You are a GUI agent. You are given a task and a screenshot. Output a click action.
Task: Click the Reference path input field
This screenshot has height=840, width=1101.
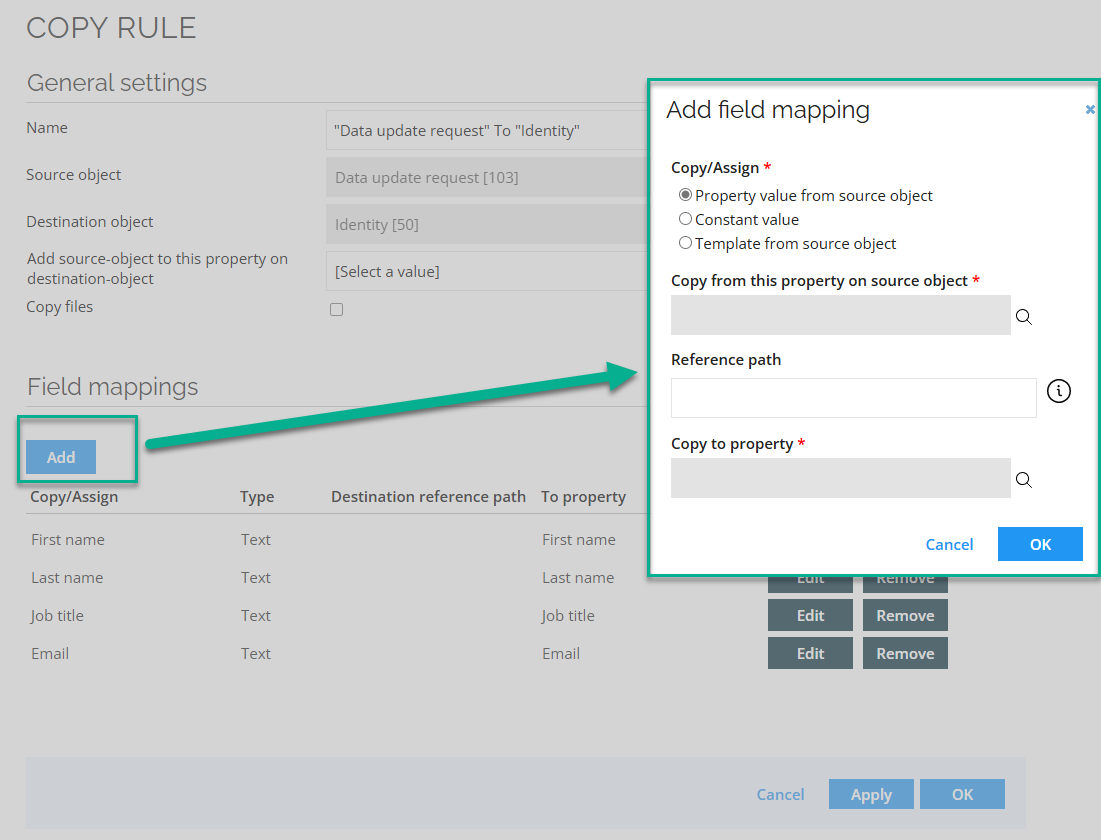click(x=853, y=398)
